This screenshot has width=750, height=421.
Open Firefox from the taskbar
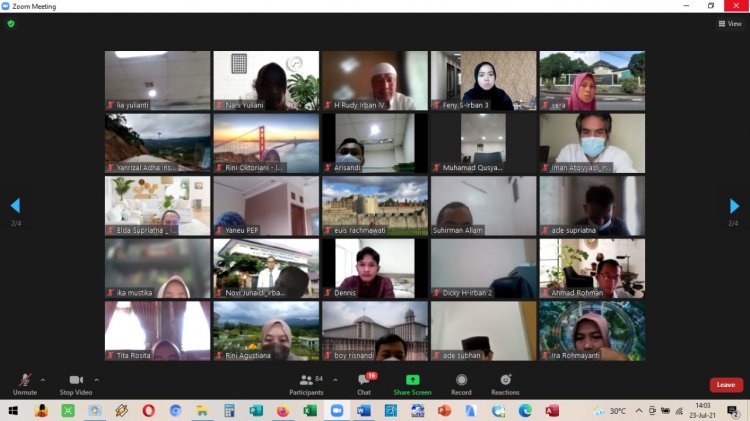click(x=283, y=410)
